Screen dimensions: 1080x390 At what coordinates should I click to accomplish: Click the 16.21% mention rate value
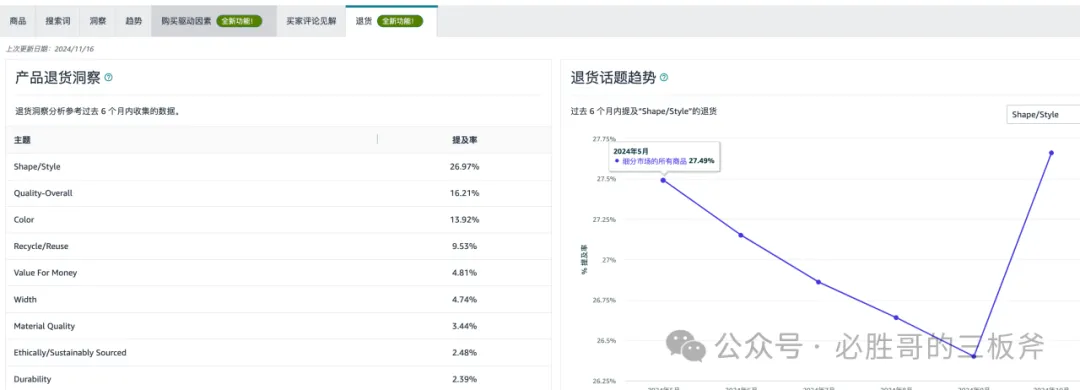pos(465,194)
